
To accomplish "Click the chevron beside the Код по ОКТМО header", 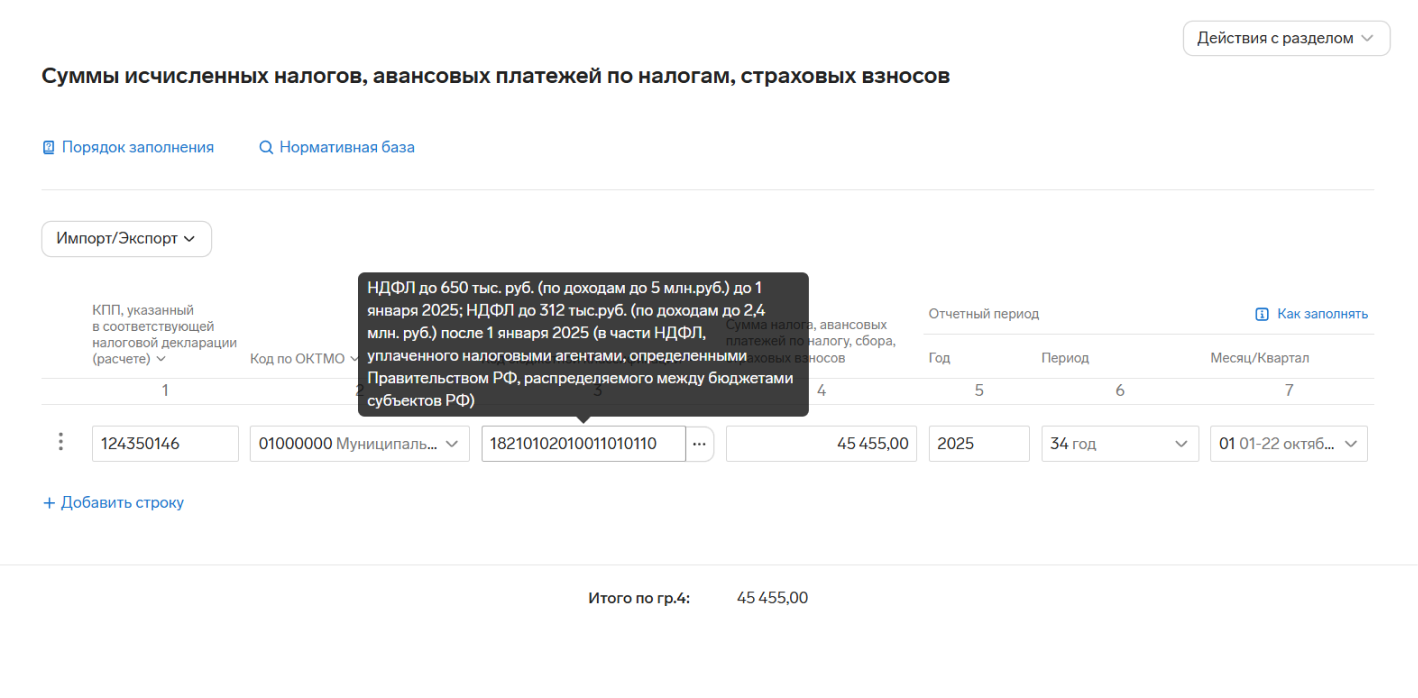I will (x=353, y=359).
